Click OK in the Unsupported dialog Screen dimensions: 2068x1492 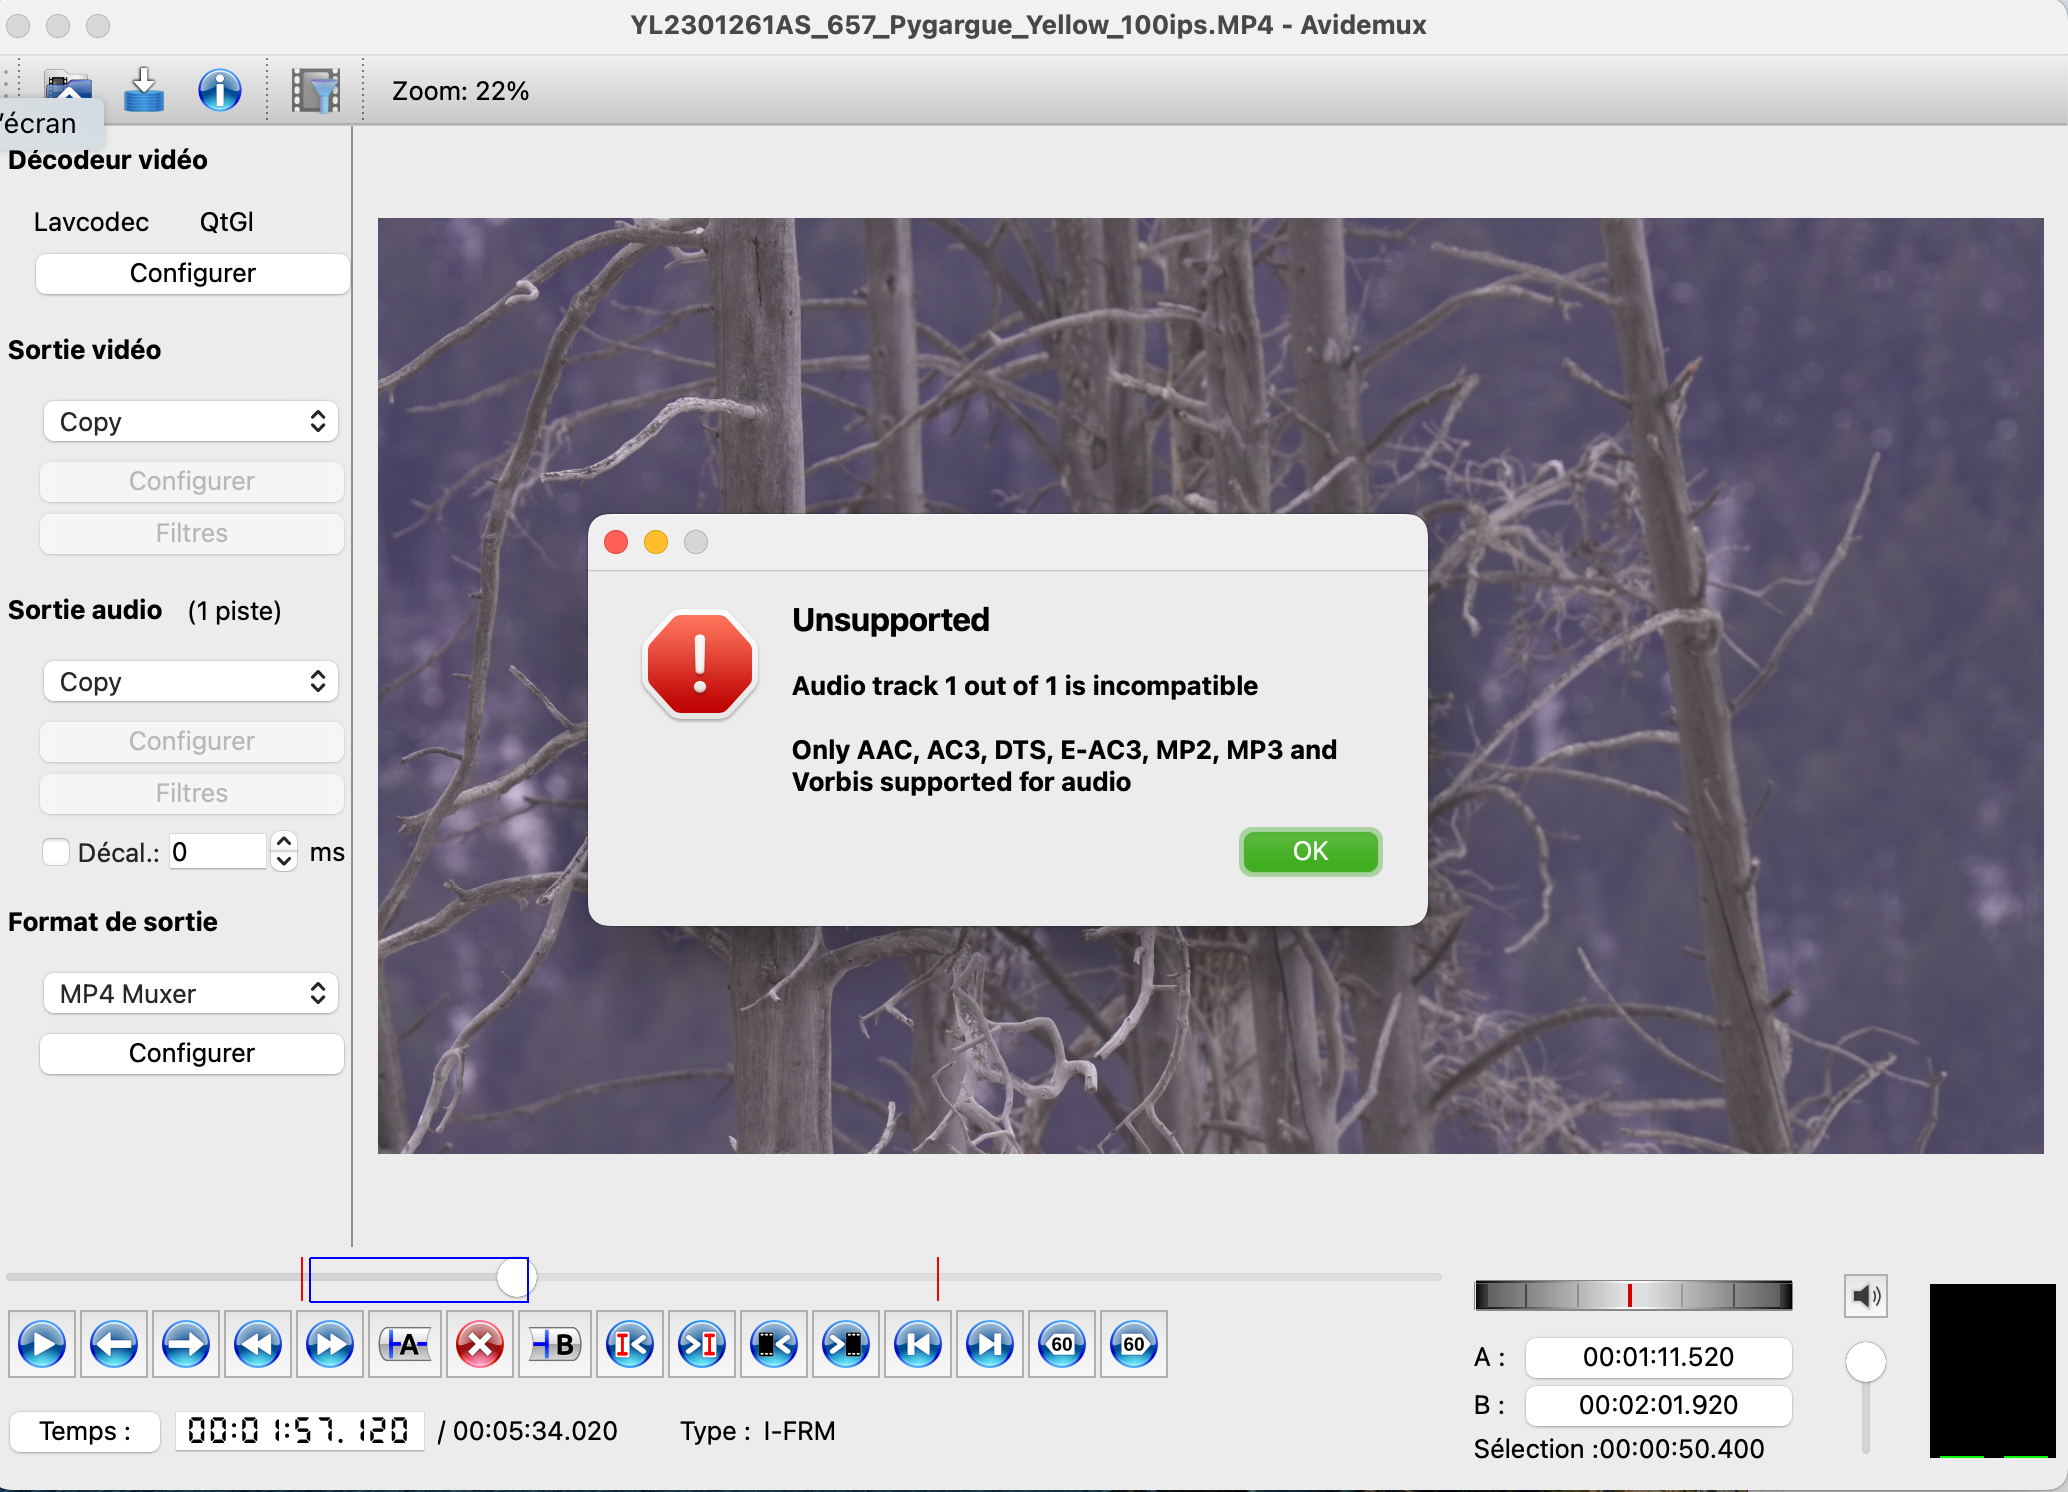tap(1310, 852)
